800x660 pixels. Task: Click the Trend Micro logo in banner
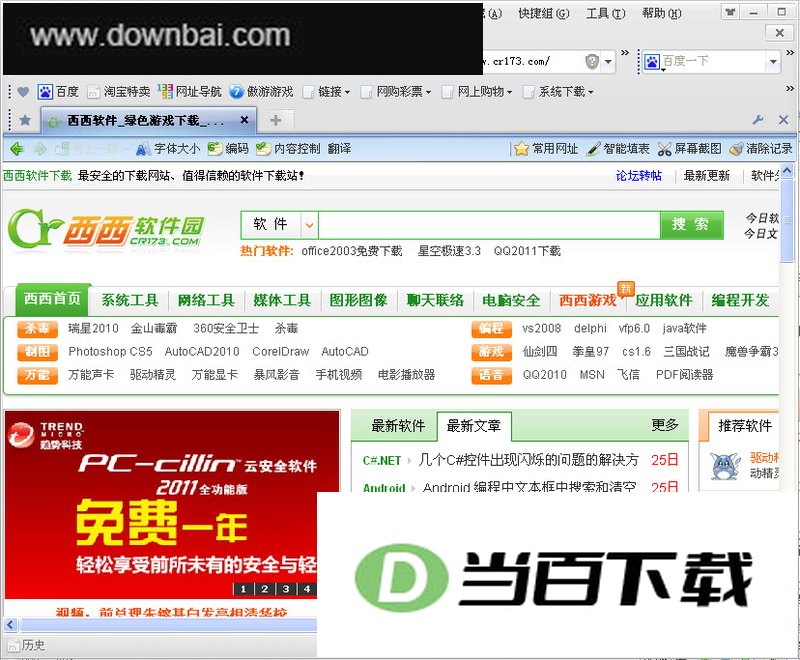coord(46,435)
